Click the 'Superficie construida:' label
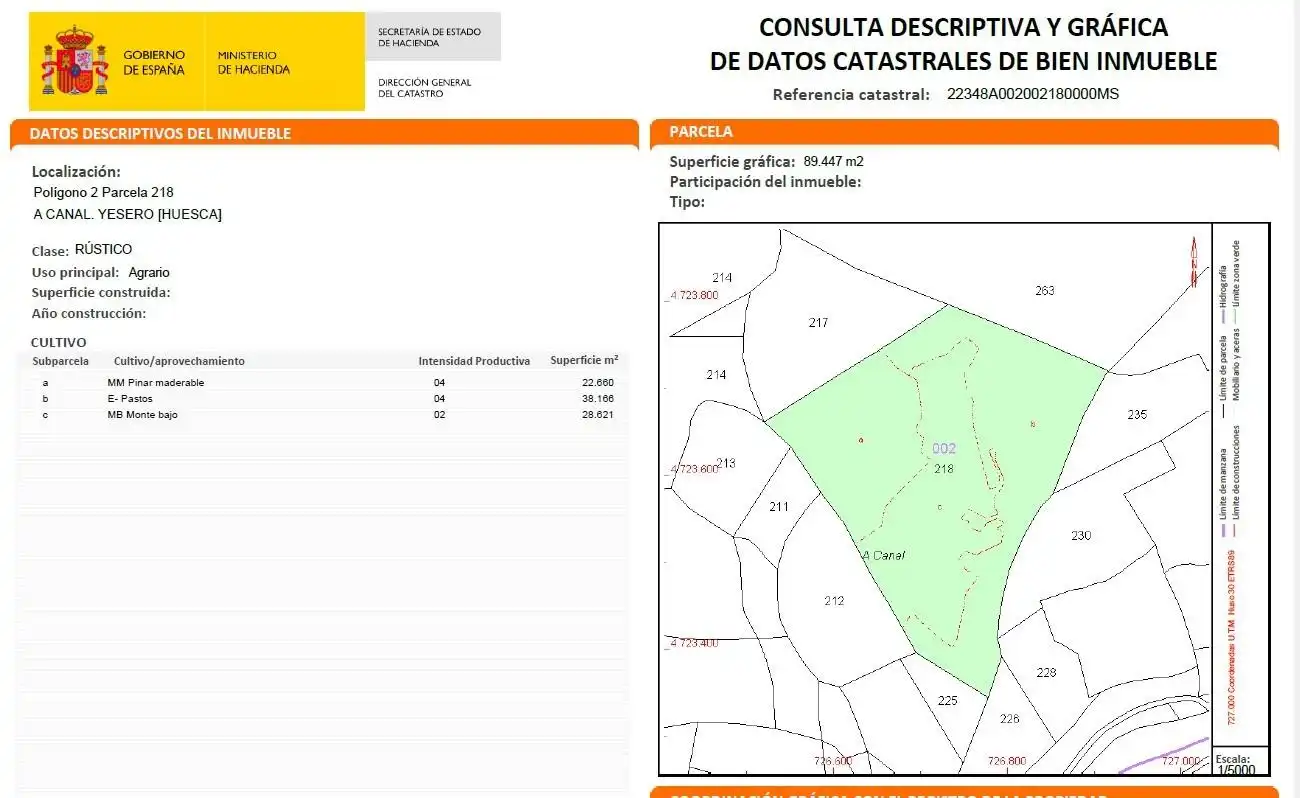The image size is (1300, 798). [x=101, y=292]
